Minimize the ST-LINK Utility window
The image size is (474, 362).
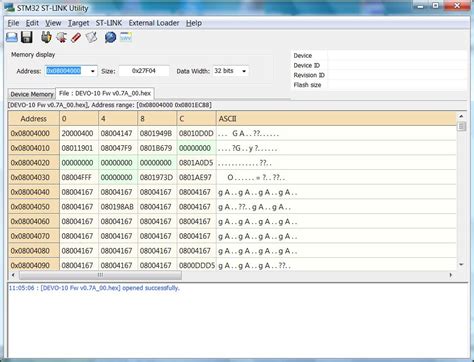point(421,6)
